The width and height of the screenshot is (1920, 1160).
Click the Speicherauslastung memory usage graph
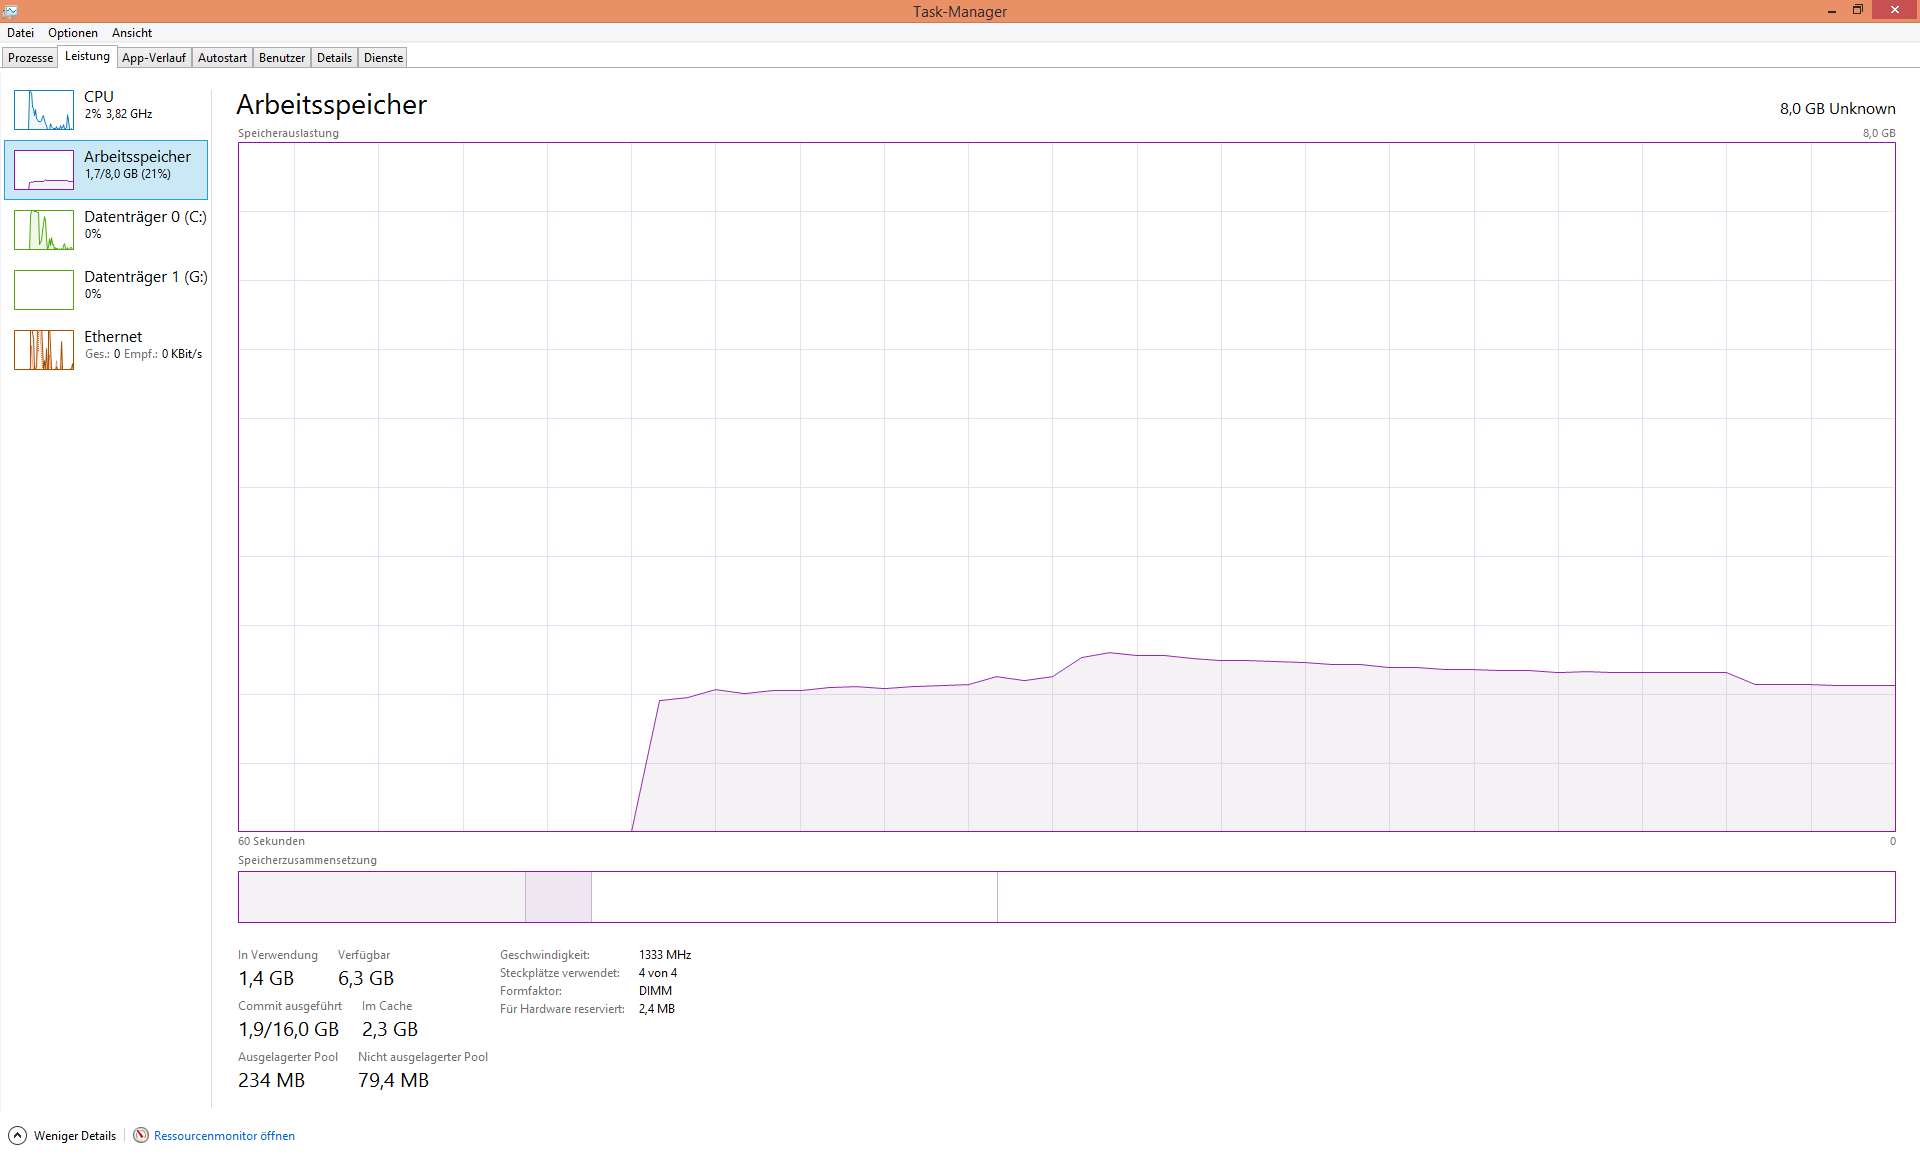[x=1066, y=487]
